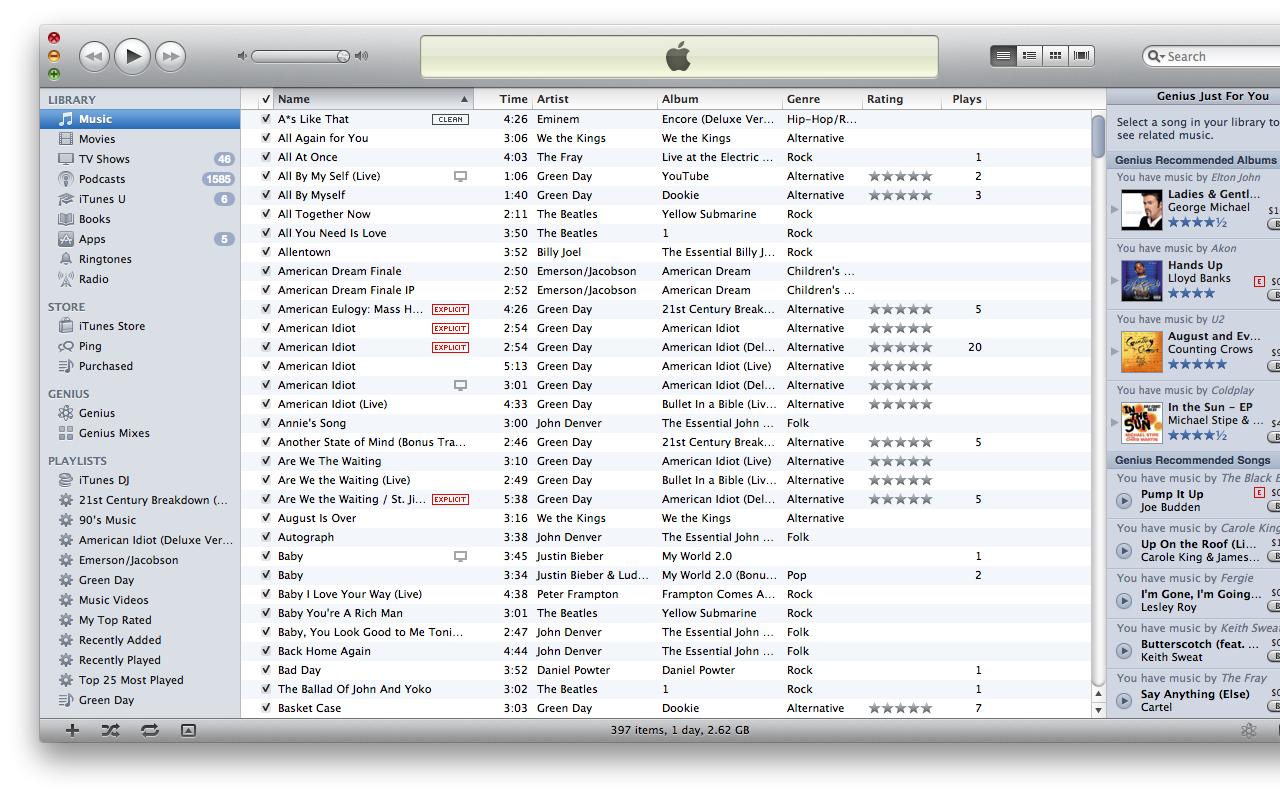
Task: Sort by the Name column header
Action: [373, 99]
